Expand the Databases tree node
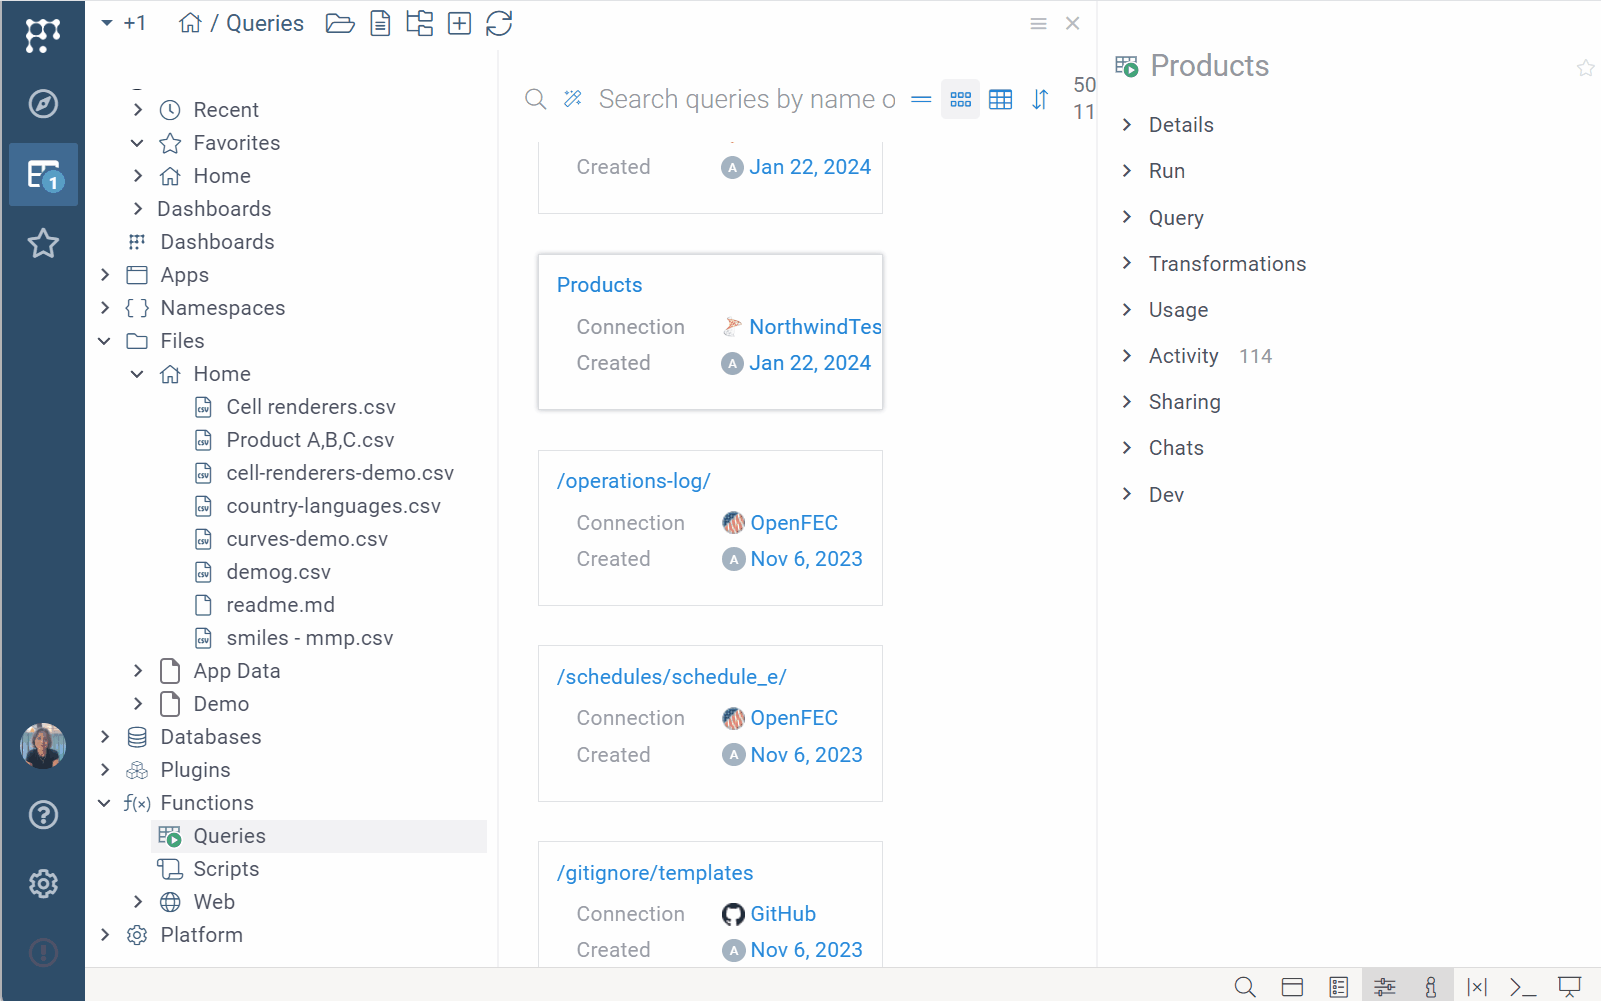The height and width of the screenshot is (1001, 1601). pyautogui.click(x=105, y=737)
